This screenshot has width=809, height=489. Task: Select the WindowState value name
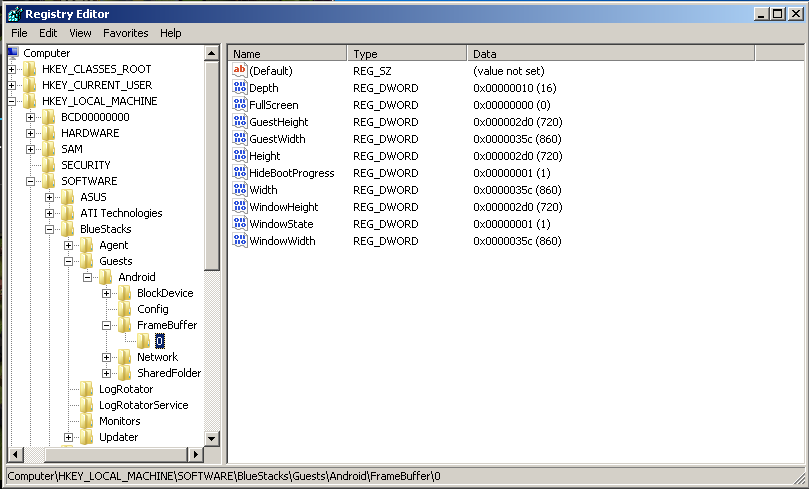[x=281, y=224]
